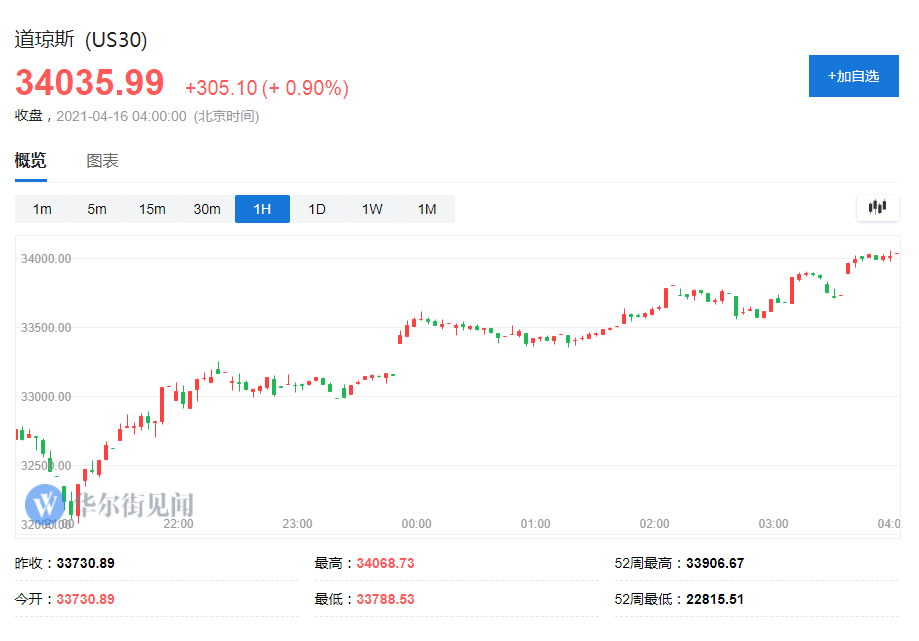The height and width of the screenshot is (641, 919).
Task: Click the current price 34035.99
Action: point(90,82)
